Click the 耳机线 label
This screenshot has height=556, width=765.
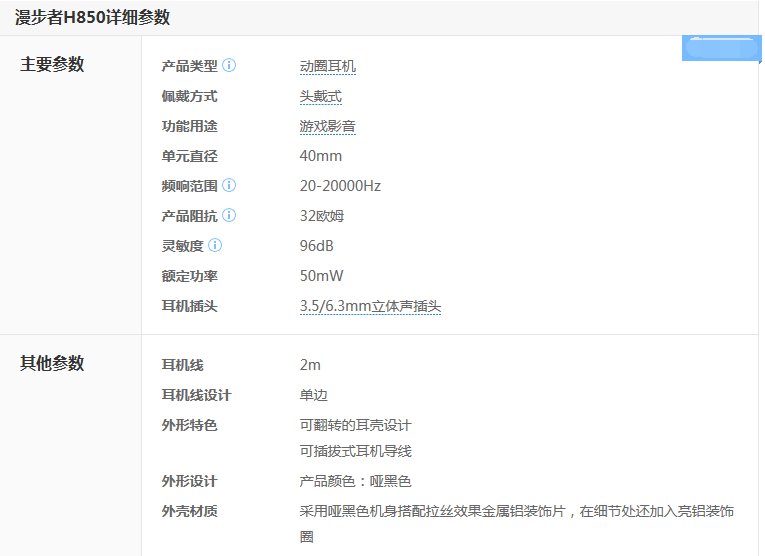(182, 365)
